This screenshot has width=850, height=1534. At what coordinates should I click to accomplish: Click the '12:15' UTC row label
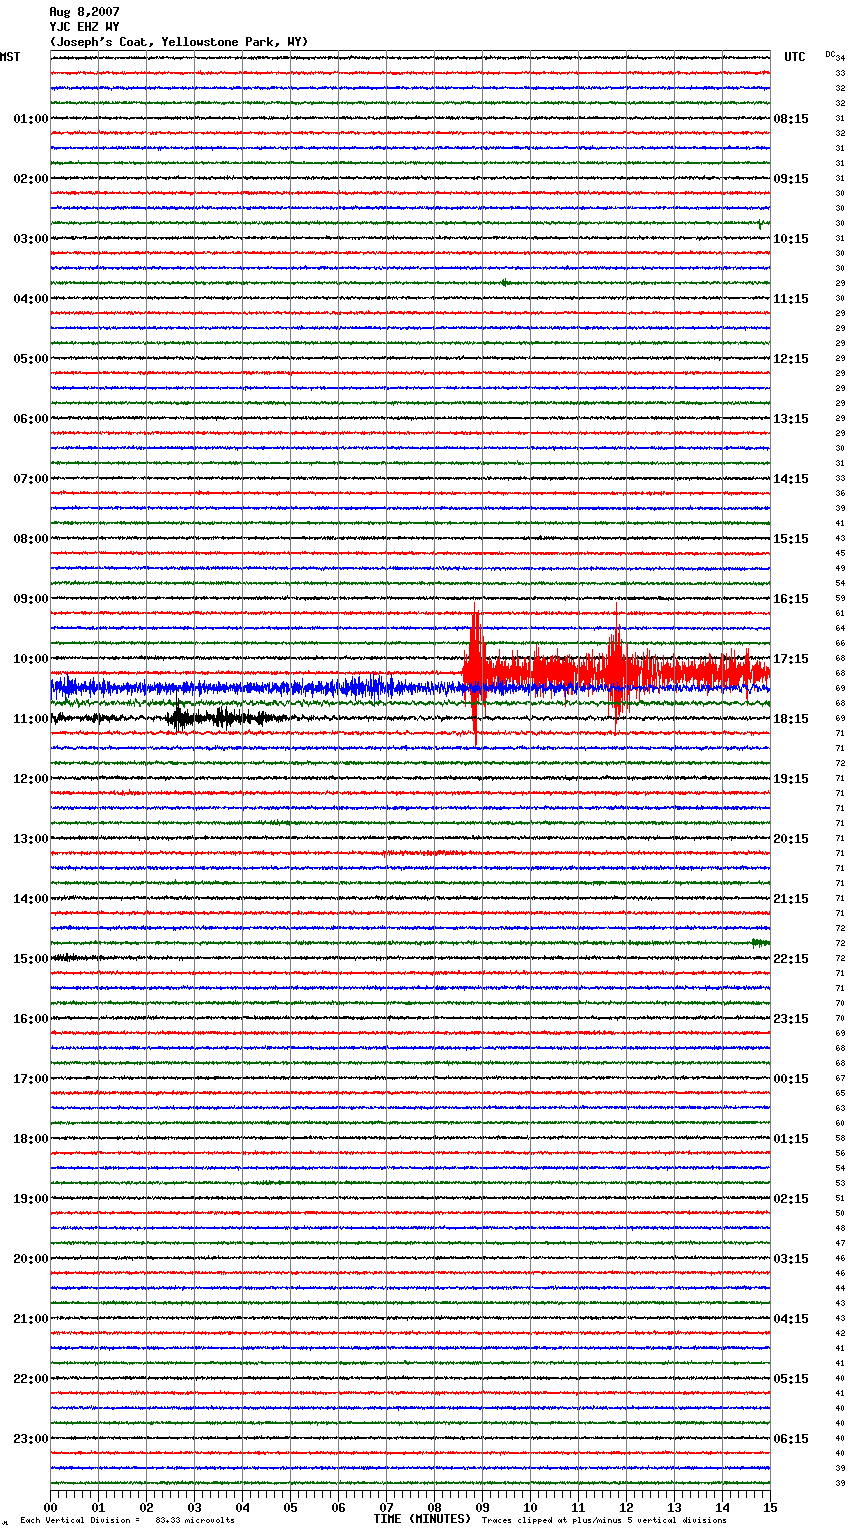(791, 359)
